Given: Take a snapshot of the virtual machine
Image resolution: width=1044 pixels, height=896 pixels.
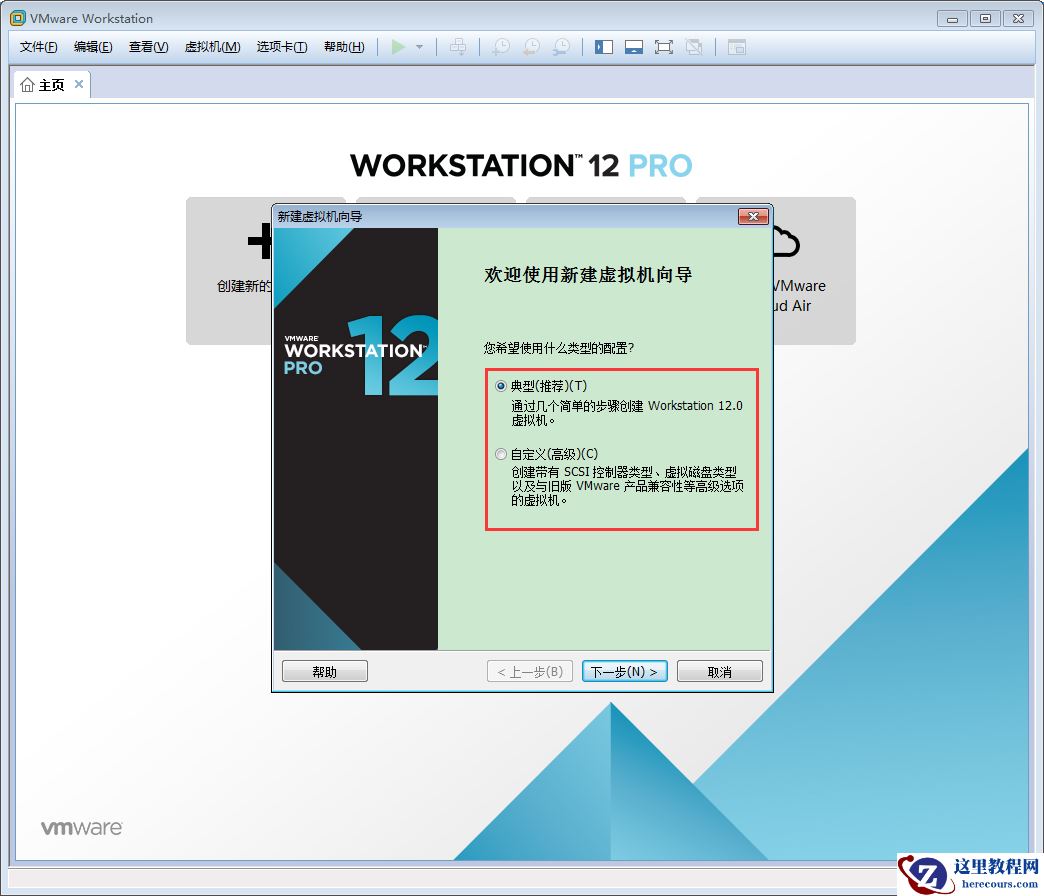Looking at the screenshot, I should point(501,46).
